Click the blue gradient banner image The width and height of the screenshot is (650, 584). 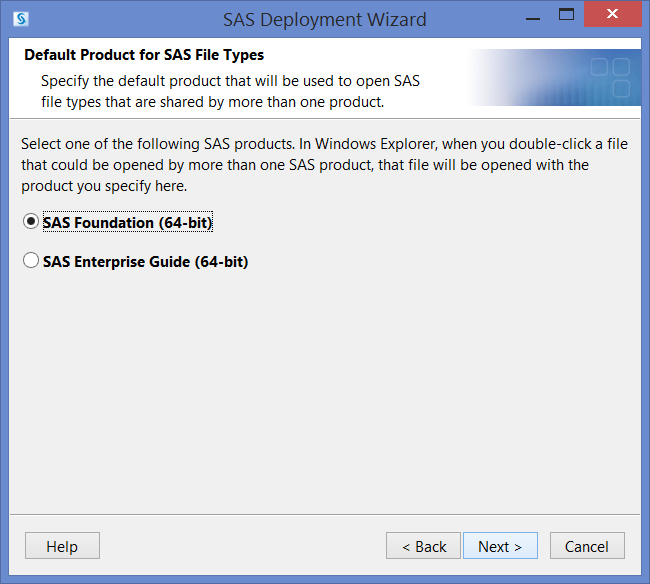click(x=554, y=78)
